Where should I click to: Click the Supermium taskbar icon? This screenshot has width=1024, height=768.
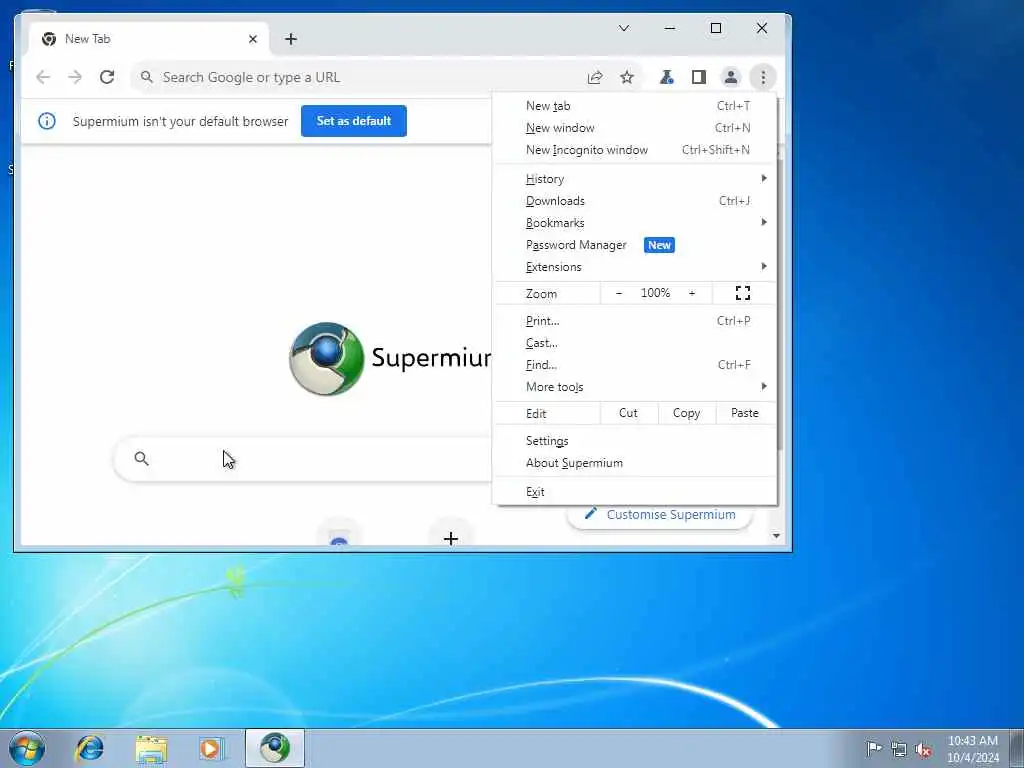pyautogui.click(x=275, y=748)
